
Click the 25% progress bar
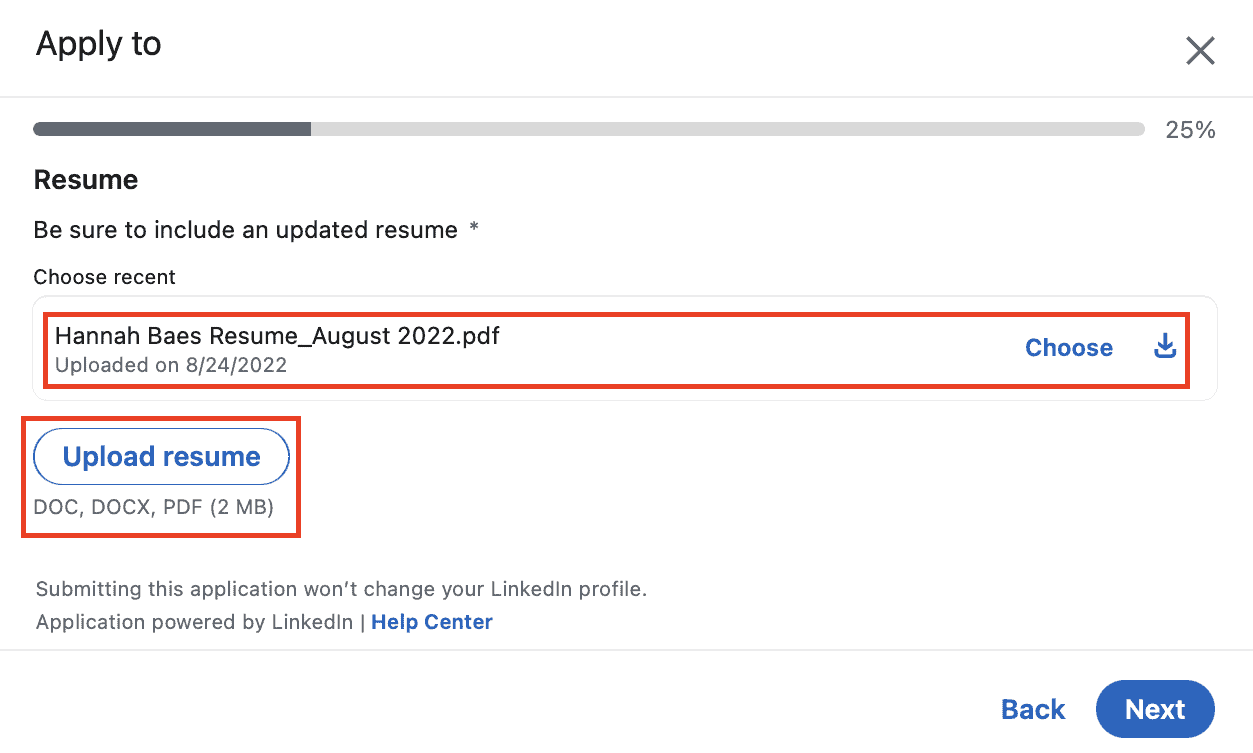click(588, 128)
